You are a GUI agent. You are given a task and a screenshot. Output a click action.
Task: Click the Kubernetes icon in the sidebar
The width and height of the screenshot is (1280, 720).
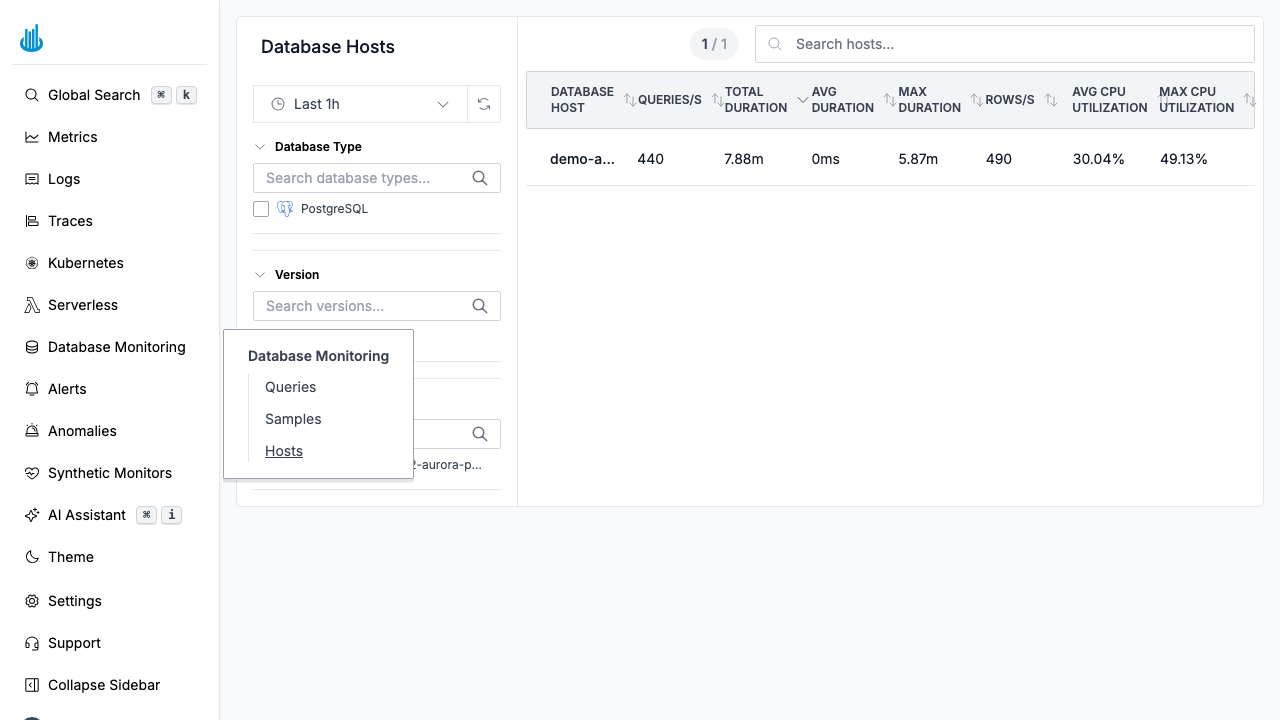31,263
